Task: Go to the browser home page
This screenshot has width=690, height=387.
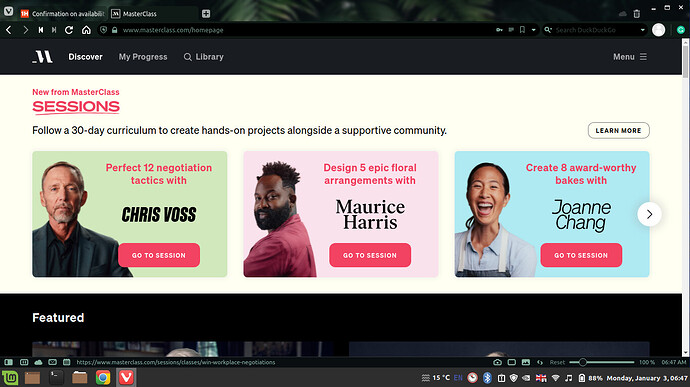Action: [x=86, y=30]
